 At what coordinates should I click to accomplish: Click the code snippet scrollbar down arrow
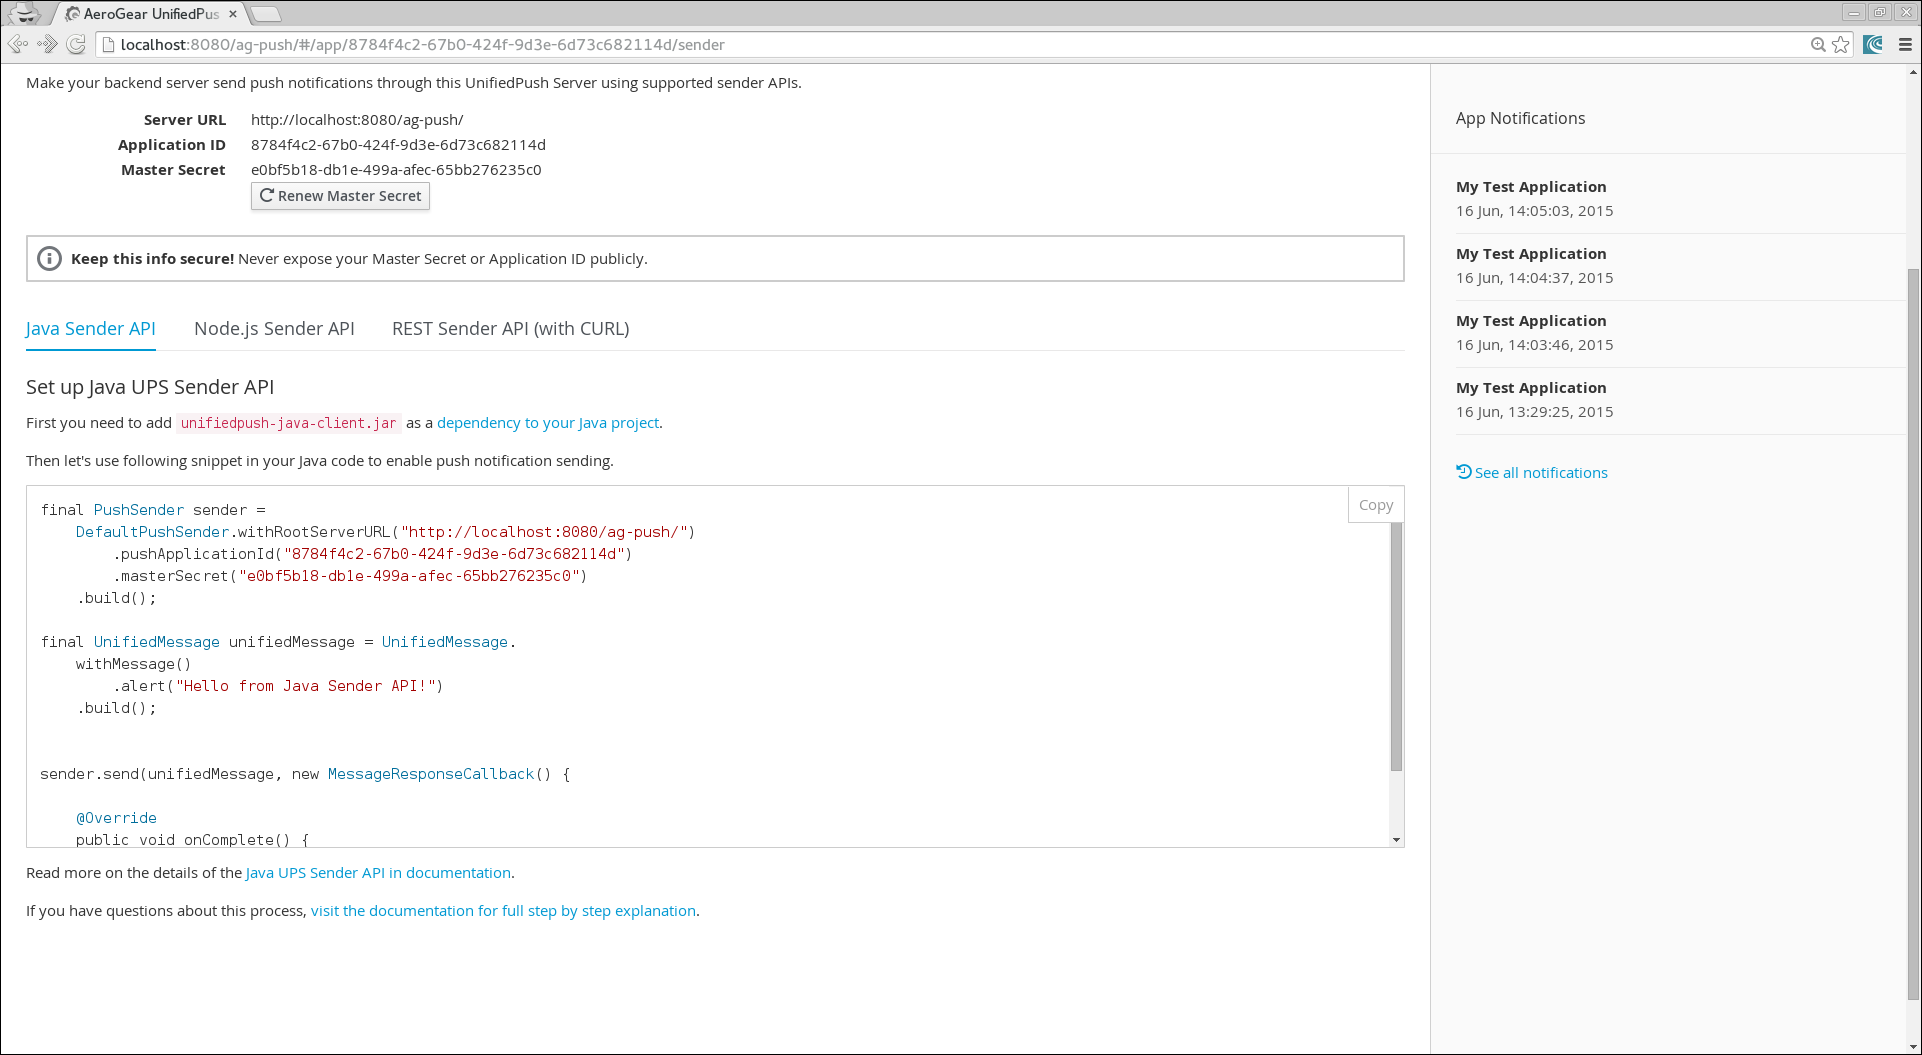[1396, 840]
